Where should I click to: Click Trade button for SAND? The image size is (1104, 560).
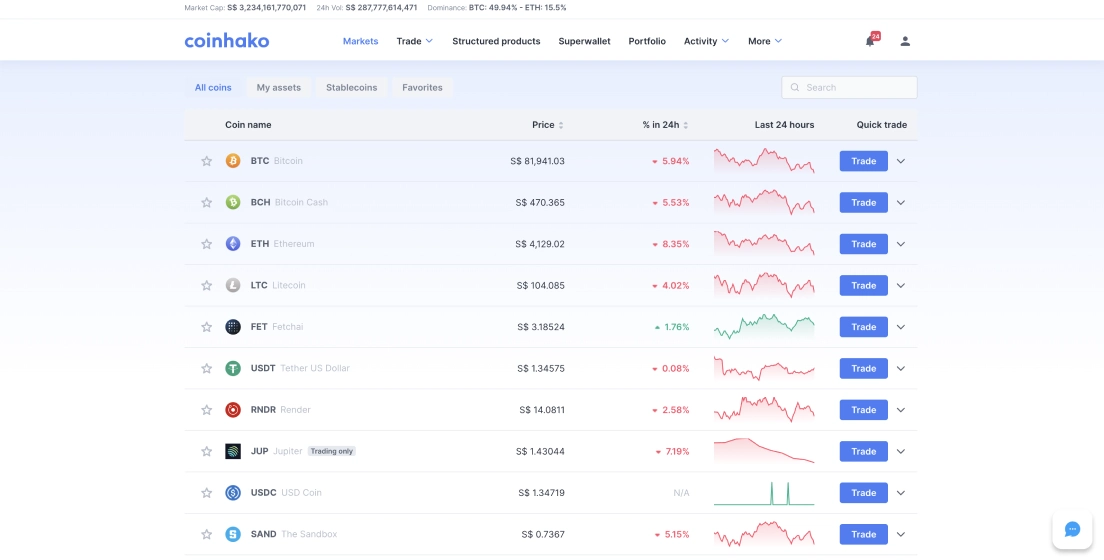(x=863, y=535)
